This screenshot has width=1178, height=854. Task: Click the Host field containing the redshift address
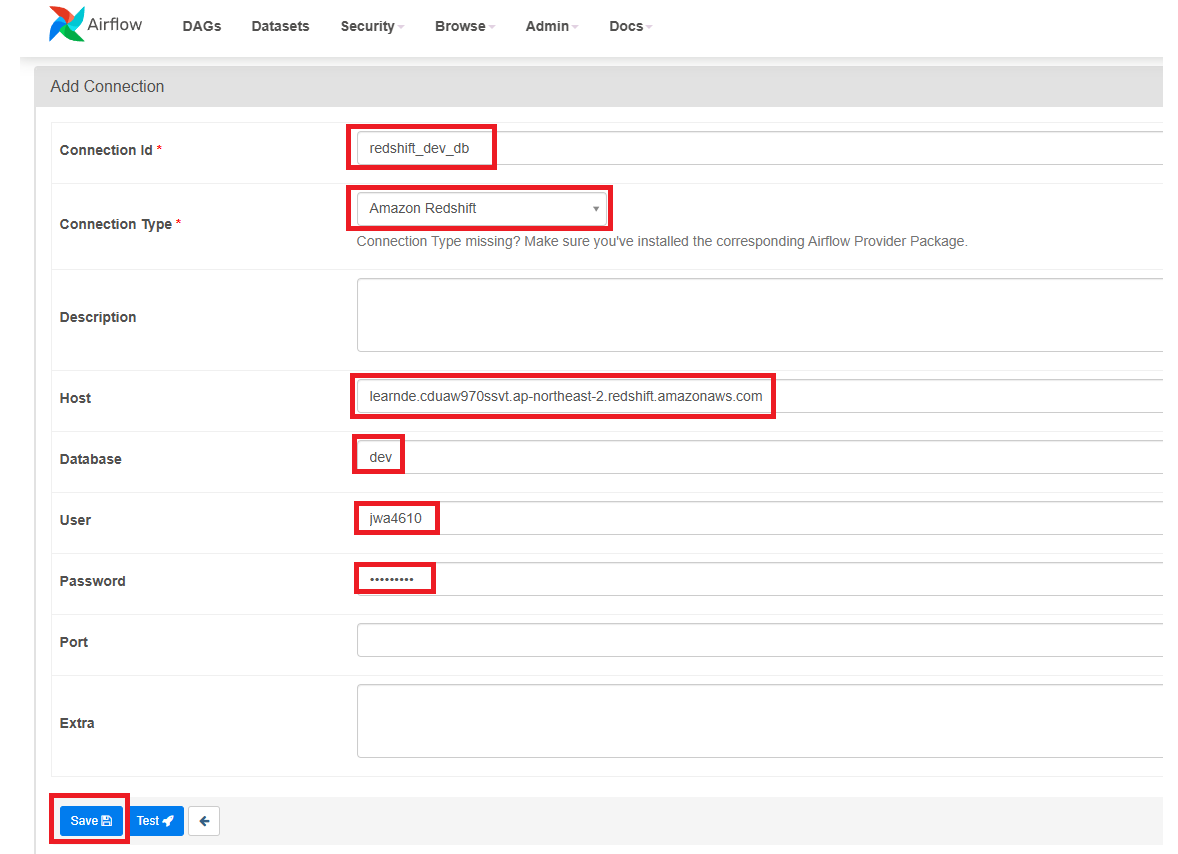coord(760,396)
